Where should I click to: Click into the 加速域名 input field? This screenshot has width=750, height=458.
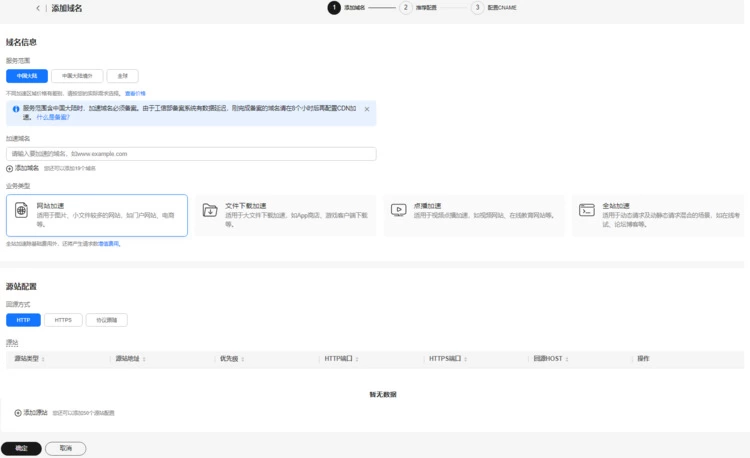tap(191, 154)
